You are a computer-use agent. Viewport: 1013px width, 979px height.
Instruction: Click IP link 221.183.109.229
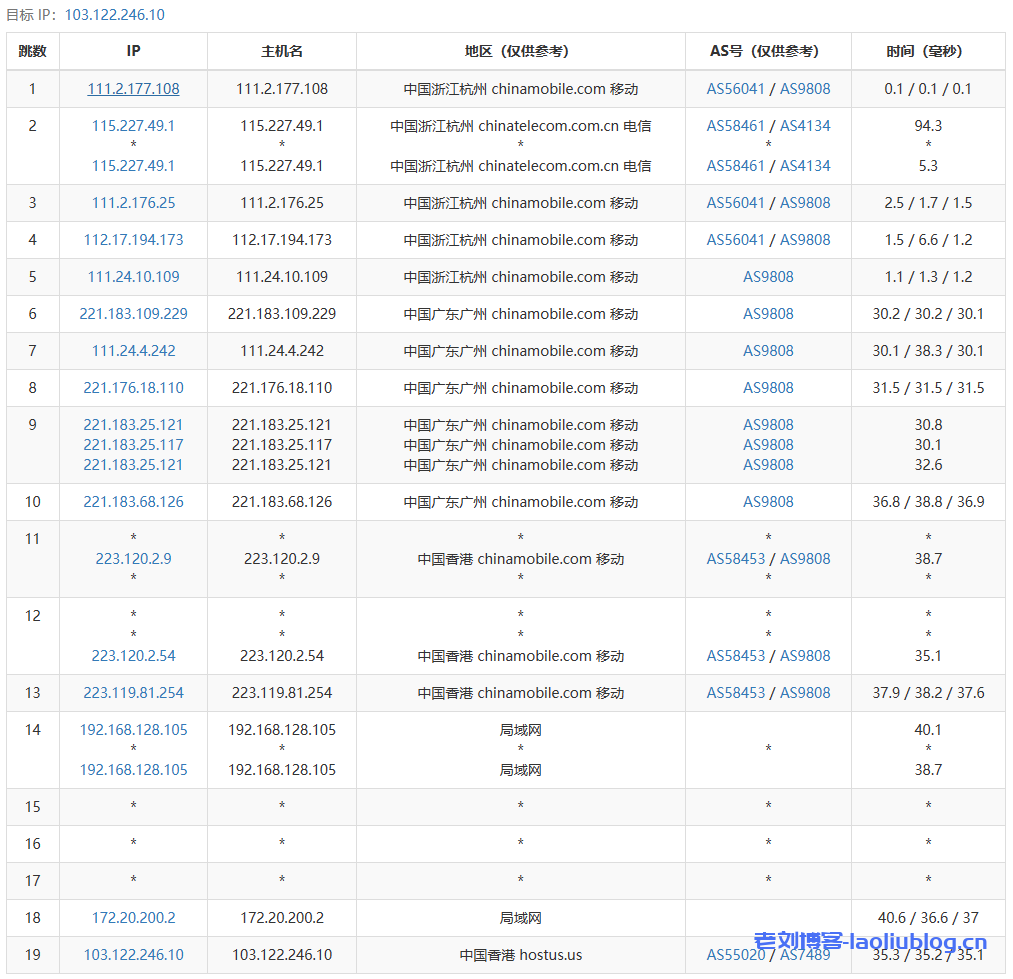[x=133, y=314]
